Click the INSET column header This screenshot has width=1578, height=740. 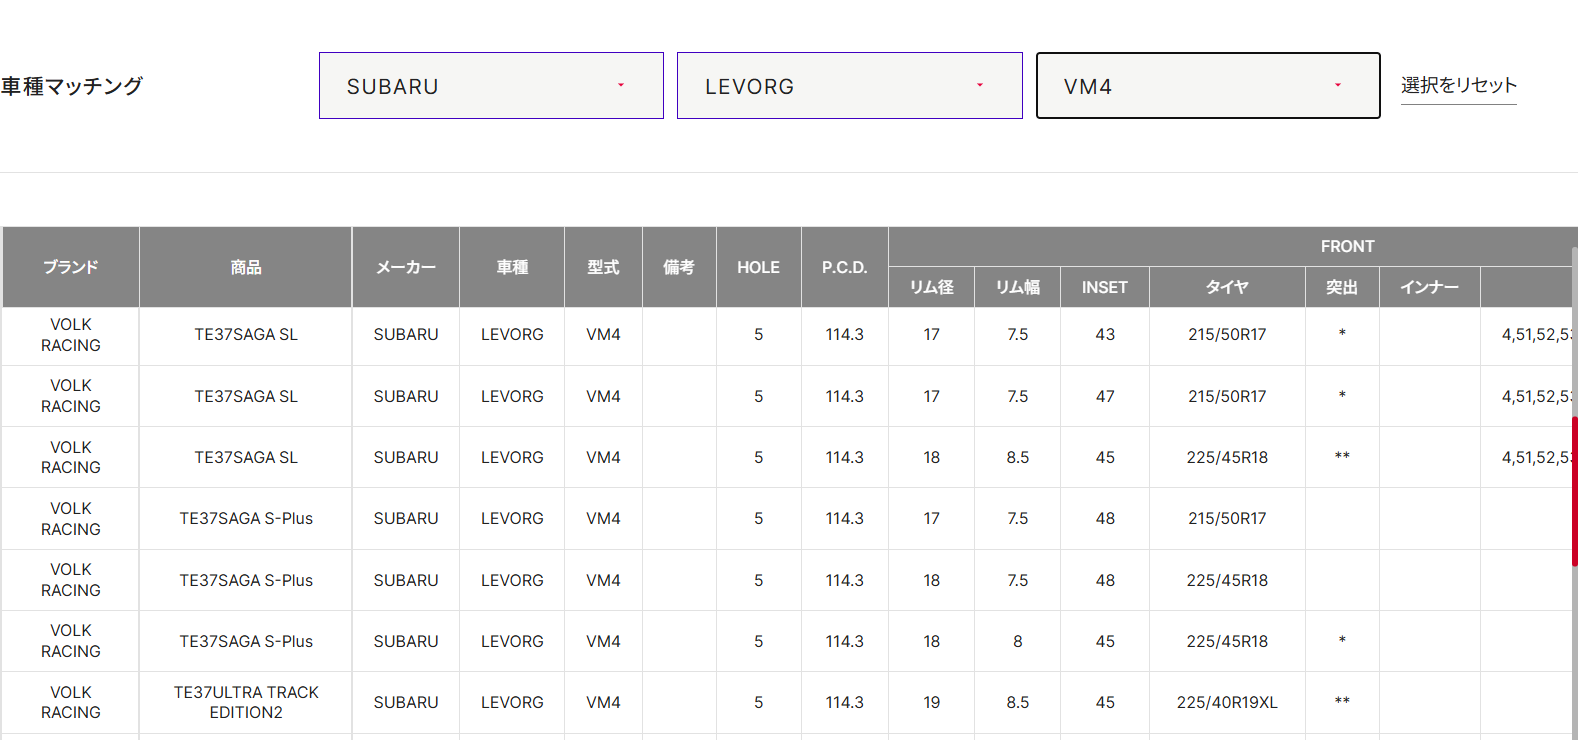point(1104,287)
